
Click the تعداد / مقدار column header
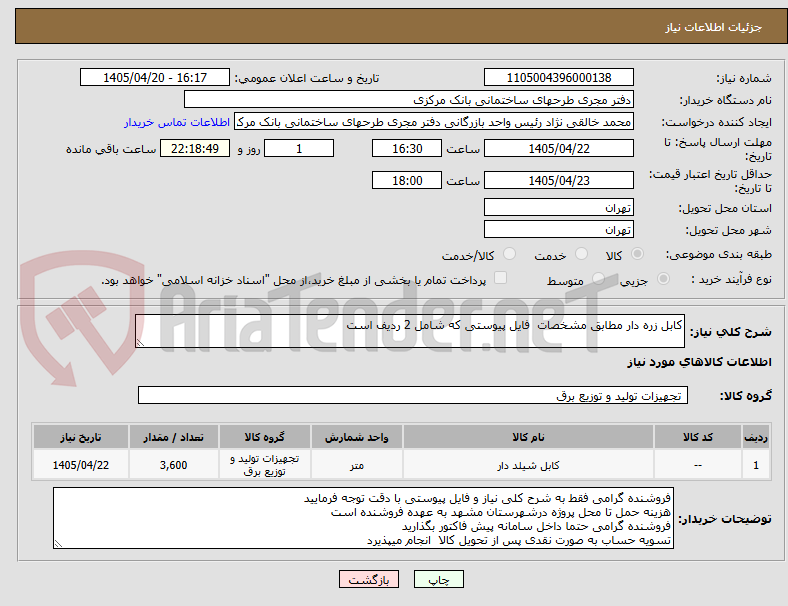pyautogui.click(x=173, y=437)
